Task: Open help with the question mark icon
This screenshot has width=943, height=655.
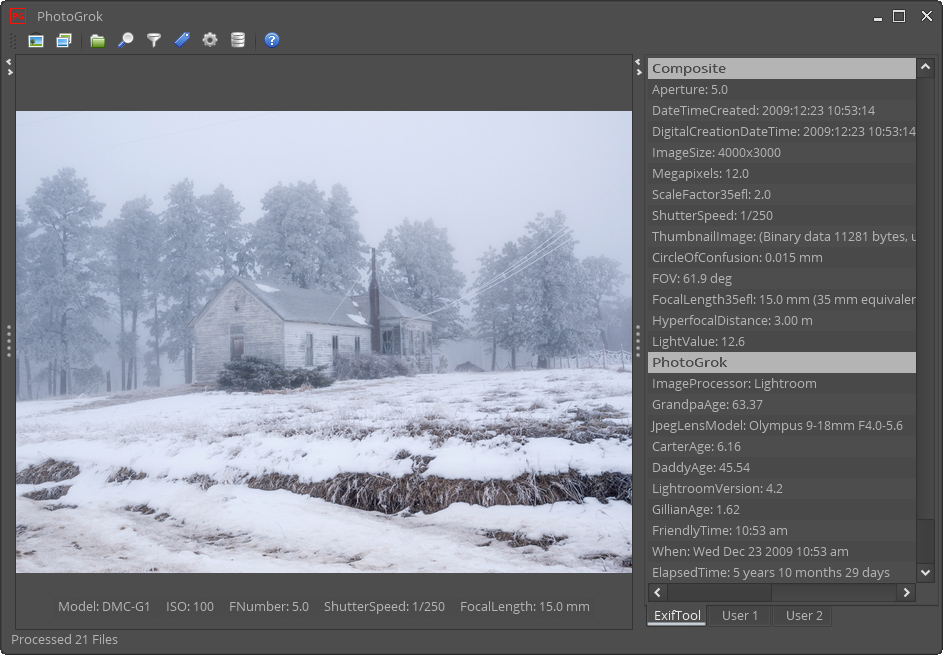Action: click(x=271, y=40)
